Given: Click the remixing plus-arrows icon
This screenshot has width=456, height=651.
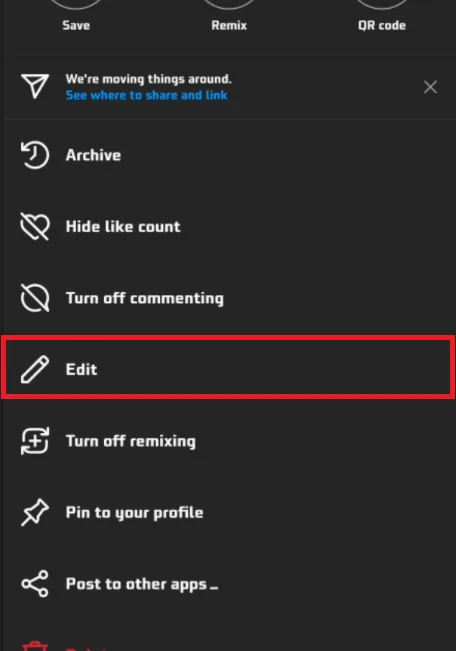Looking at the screenshot, I should 35,441.
